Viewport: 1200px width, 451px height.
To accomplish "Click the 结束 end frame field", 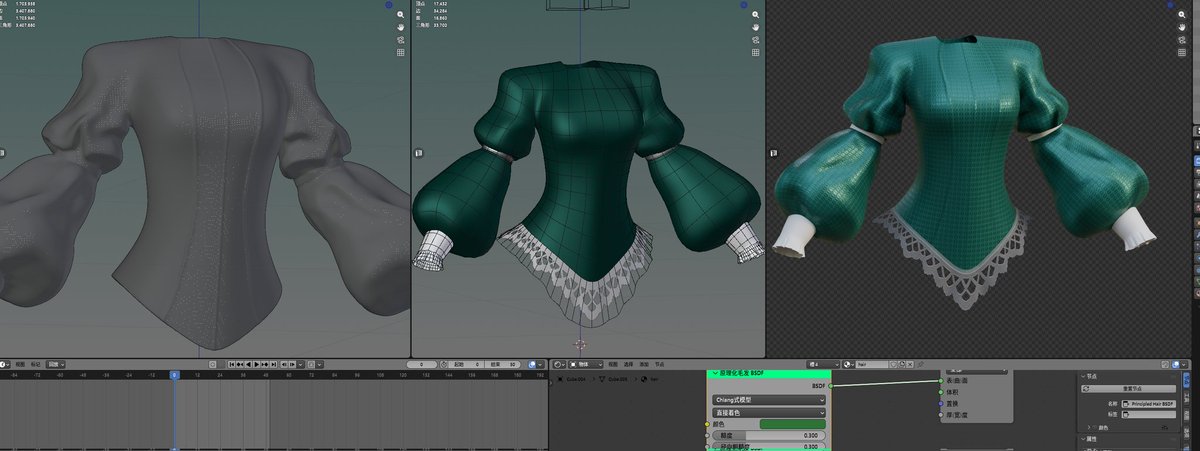I will coord(502,364).
